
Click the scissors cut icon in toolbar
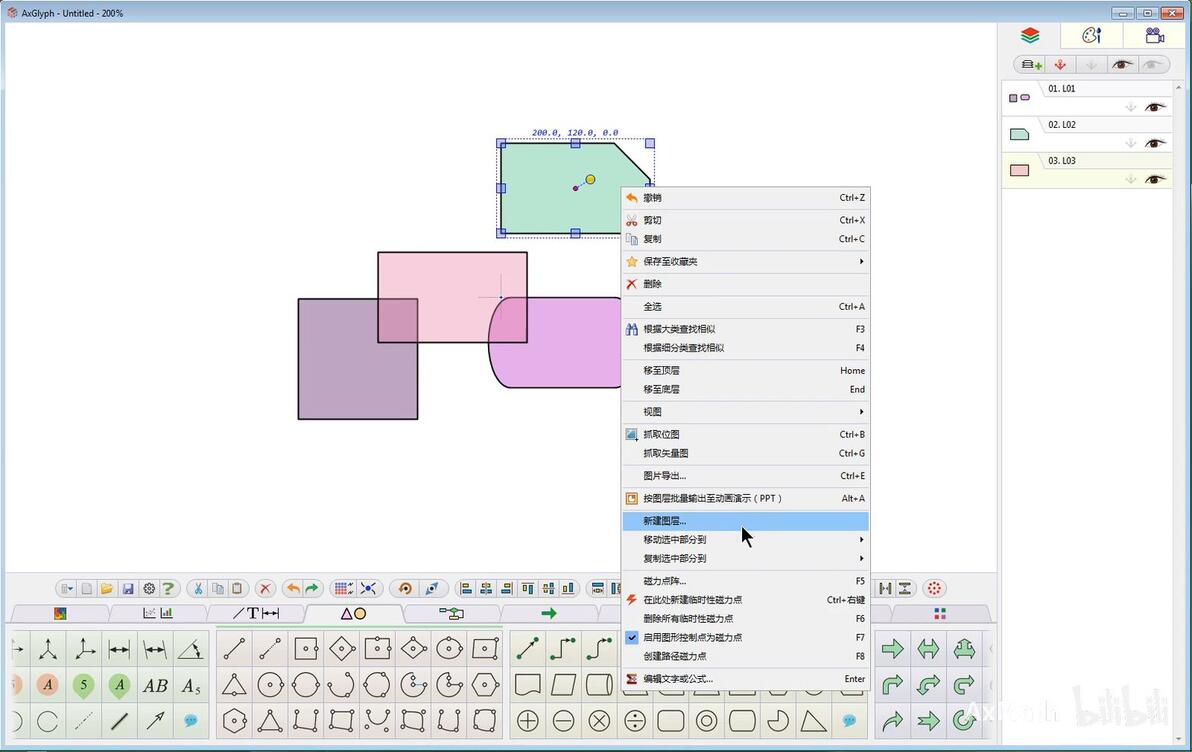(x=198, y=589)
